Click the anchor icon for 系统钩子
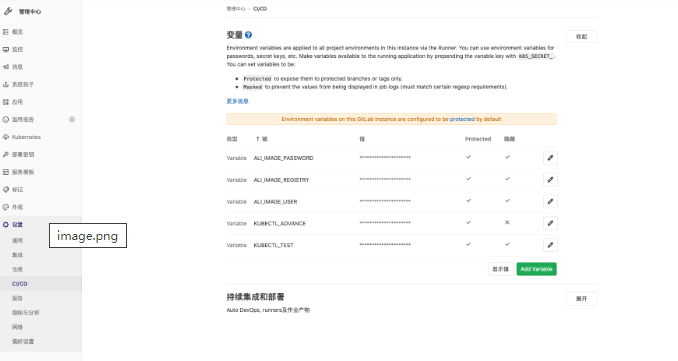The width and height of the screenshot is (678, 361). [6, 84]
